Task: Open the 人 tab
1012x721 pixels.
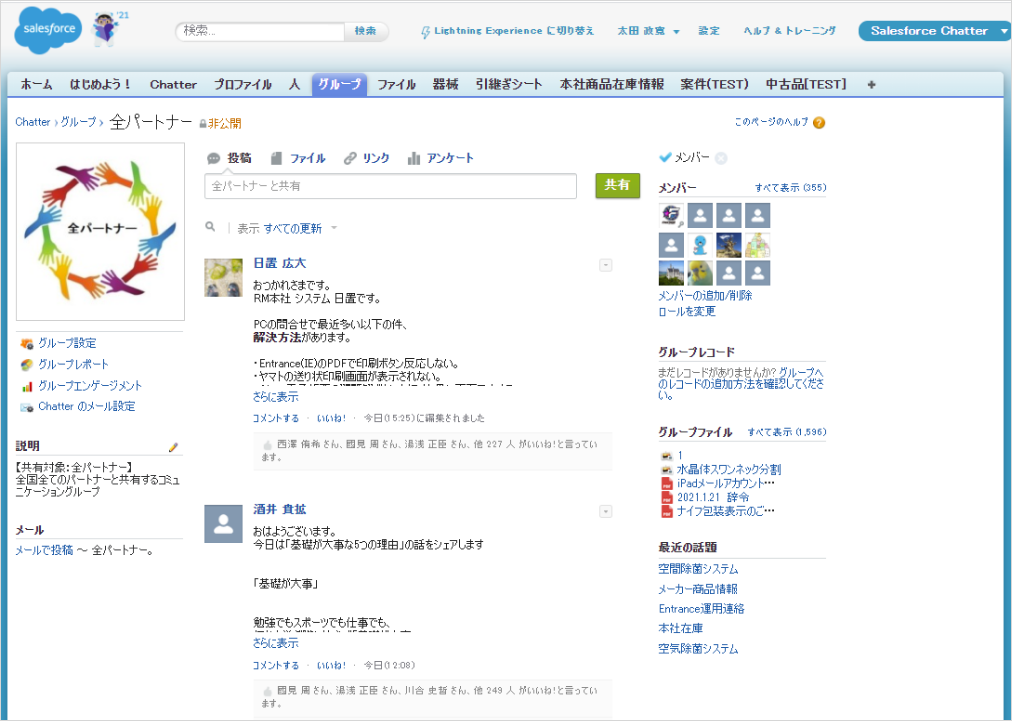Action: (x=294, y=85)
